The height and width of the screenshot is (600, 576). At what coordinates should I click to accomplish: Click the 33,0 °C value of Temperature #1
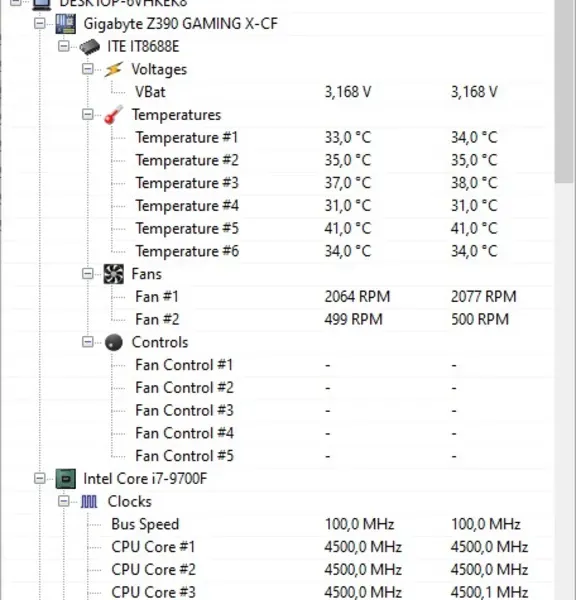(348, 137)
